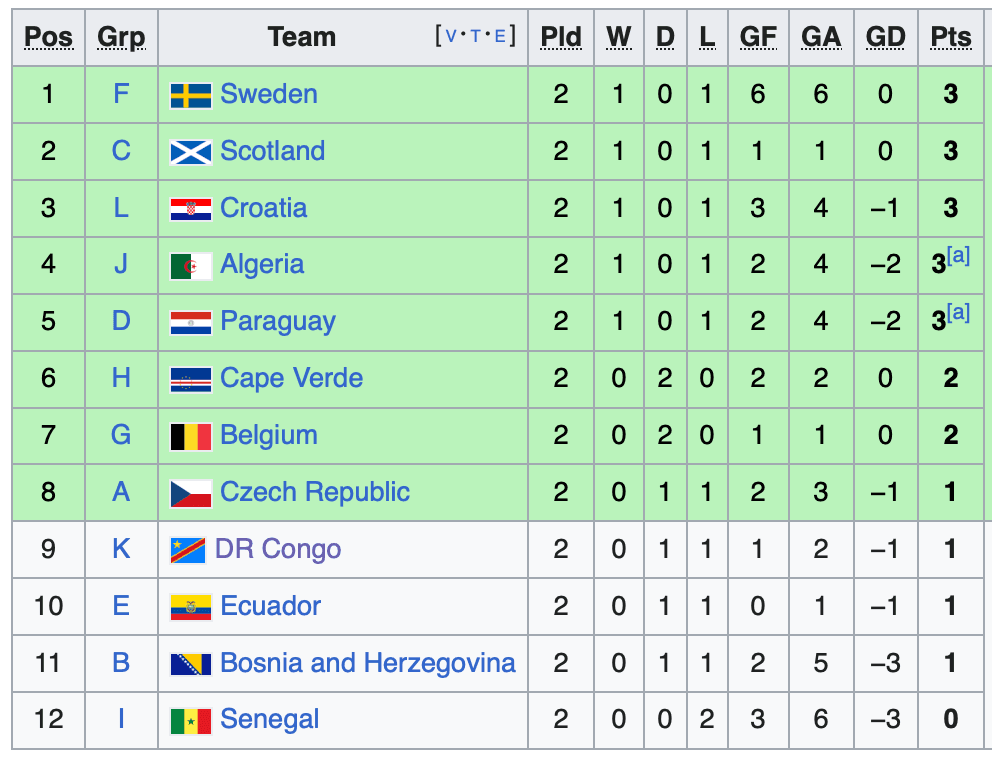Open the Ecuador team link
This screenshot has width=992, height=758.
pyautogui.click(x=271, y=606)
